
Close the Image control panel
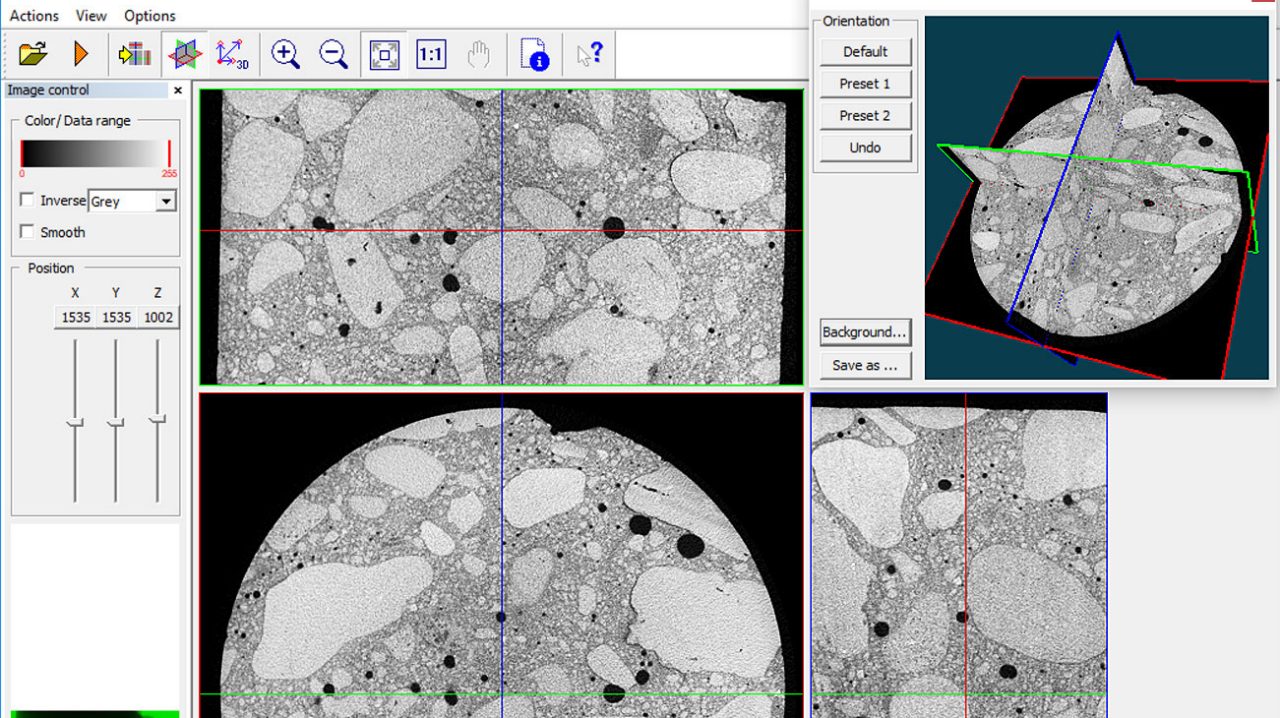click(x=178, y=90)
